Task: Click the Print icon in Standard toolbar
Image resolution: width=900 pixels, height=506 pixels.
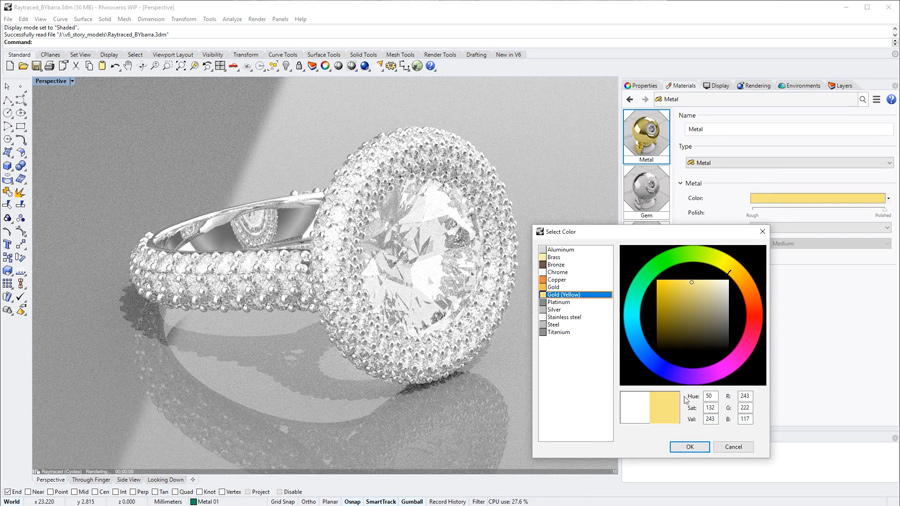Action: 49,66
